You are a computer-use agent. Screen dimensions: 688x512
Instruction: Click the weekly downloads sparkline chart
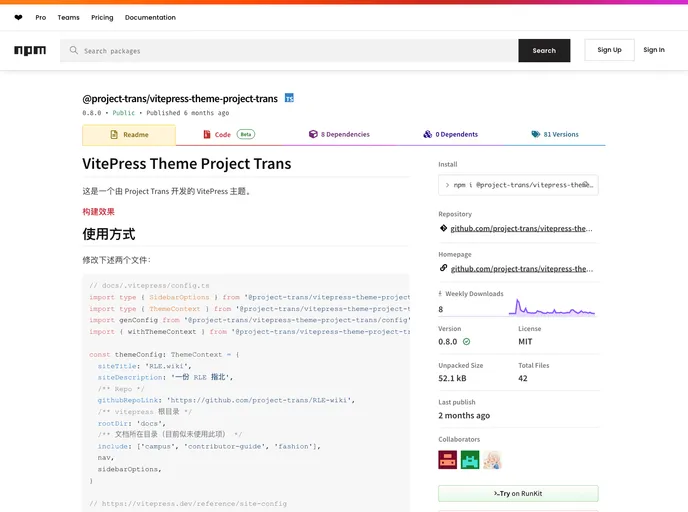552,307
